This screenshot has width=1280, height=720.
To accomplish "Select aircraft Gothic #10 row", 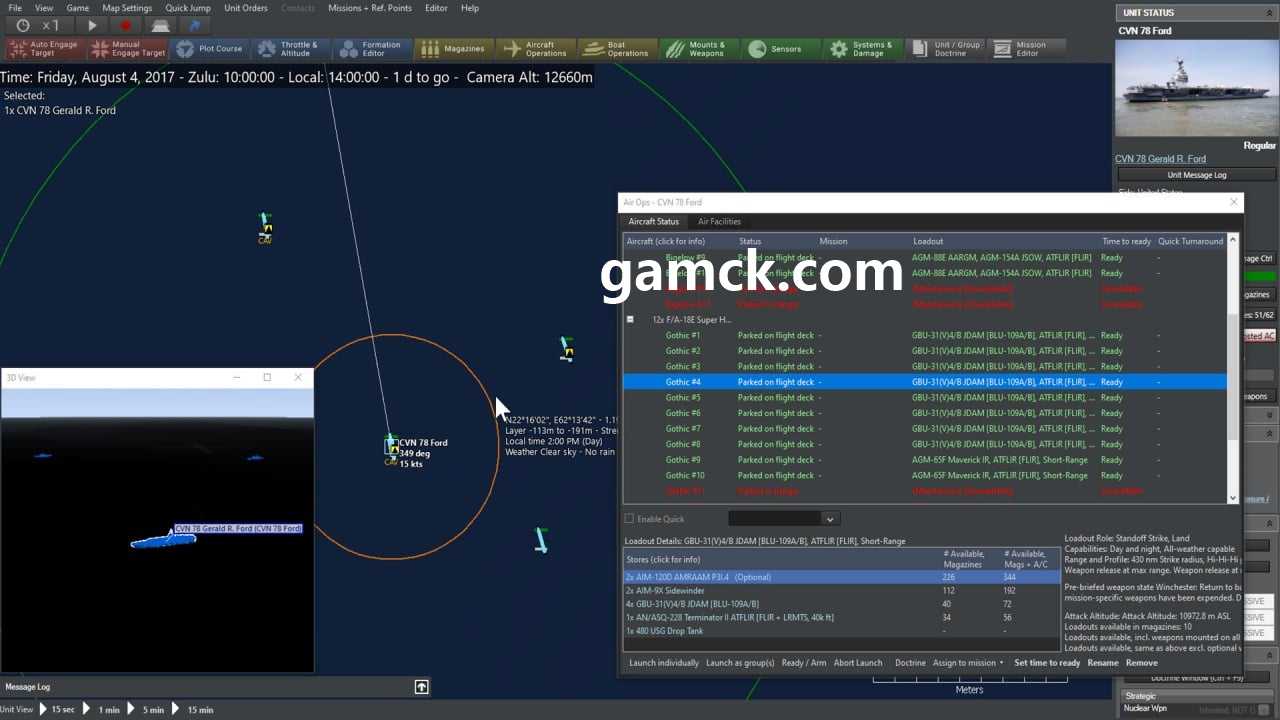I will click(925, 476).
